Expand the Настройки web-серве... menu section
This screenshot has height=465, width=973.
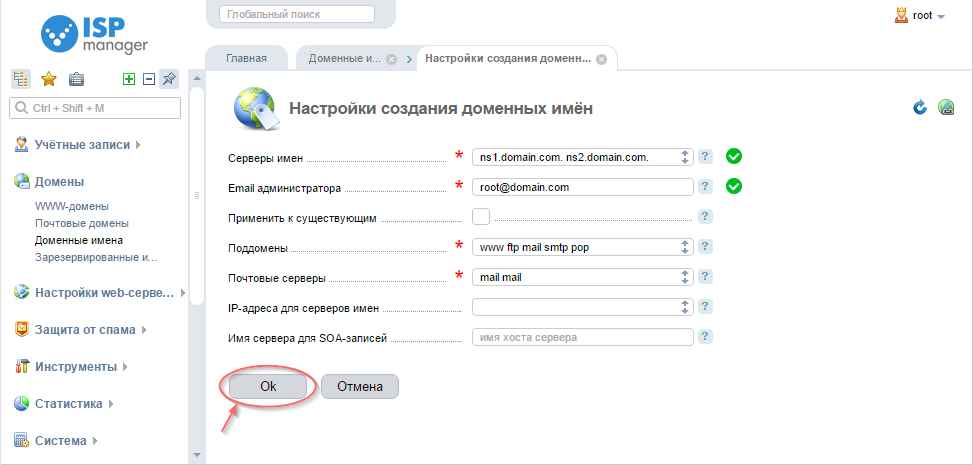[183, 292]
